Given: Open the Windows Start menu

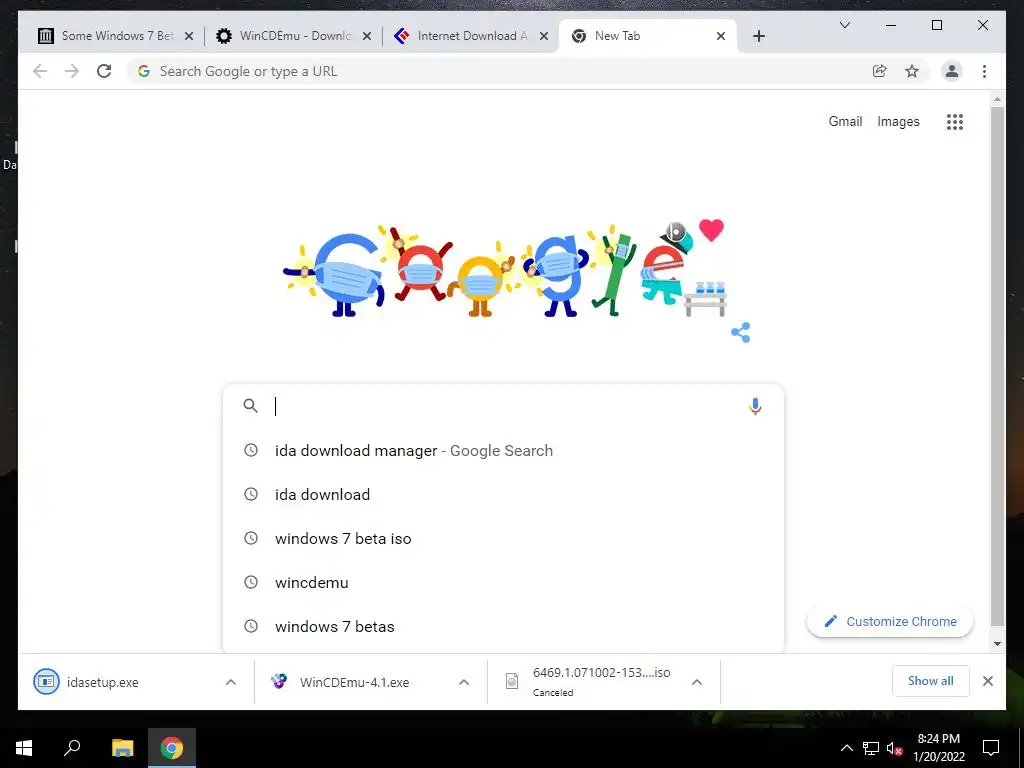Looking at the screenshot, I should click(24, 748).
